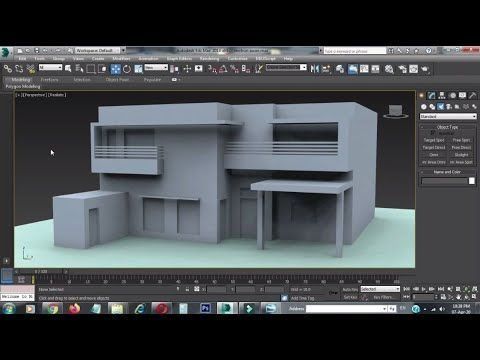Screen dimensions: 480x360
Task: Open the Rendering menu
Action: [209, 59]
